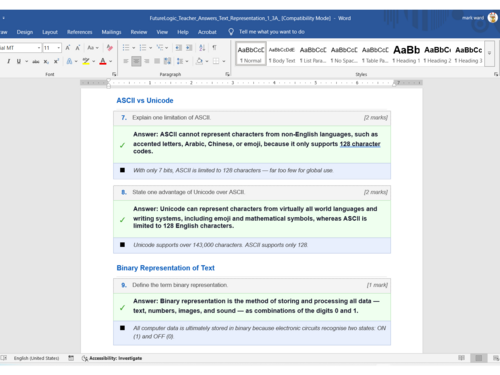The height and width of the screenshot is (375, 500).
Task: Expand underline style dropdown arrow
Action: pos(26,61)
